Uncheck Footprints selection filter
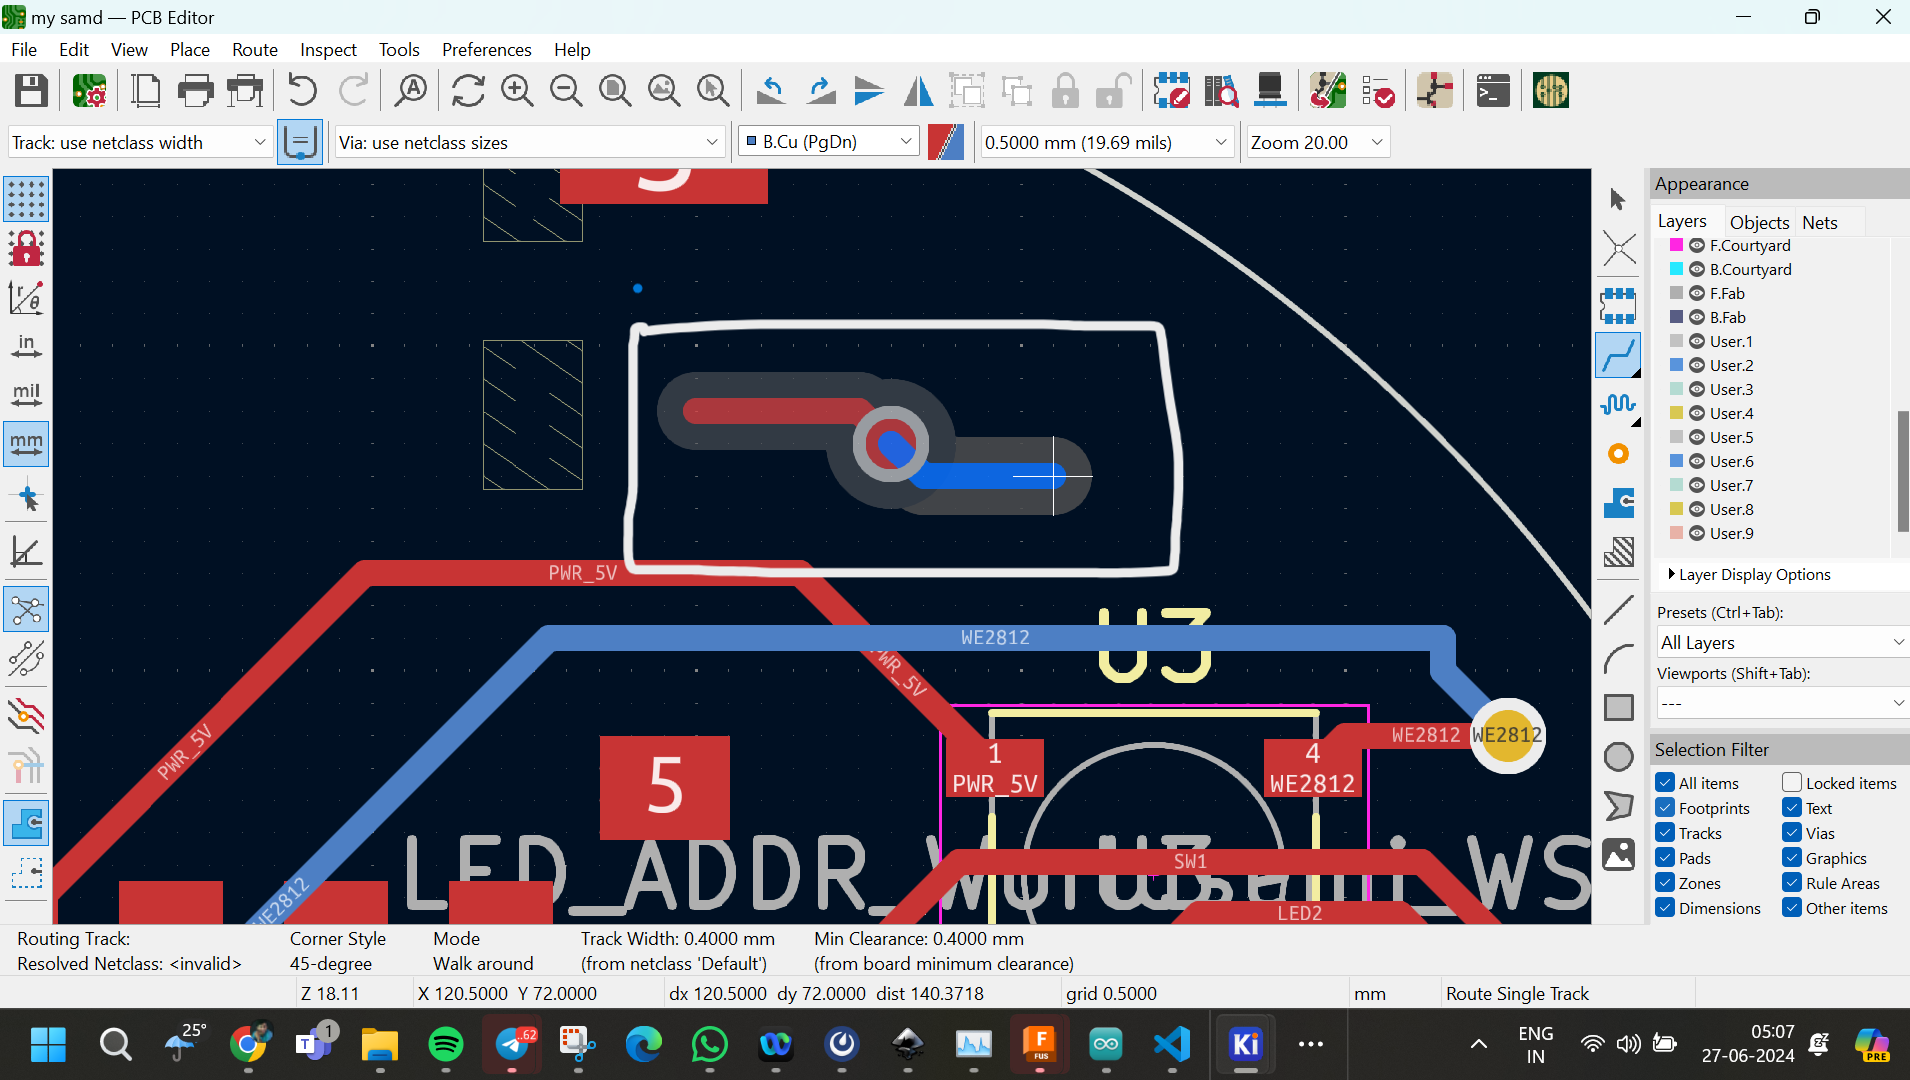Screen dimensions: 1910x1080 (1665, 808)
